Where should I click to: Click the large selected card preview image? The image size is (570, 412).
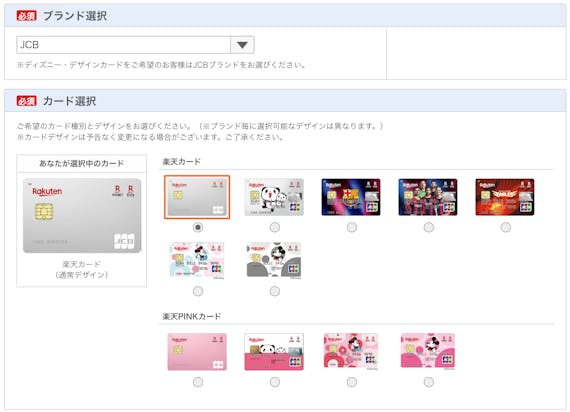[82, 216]
